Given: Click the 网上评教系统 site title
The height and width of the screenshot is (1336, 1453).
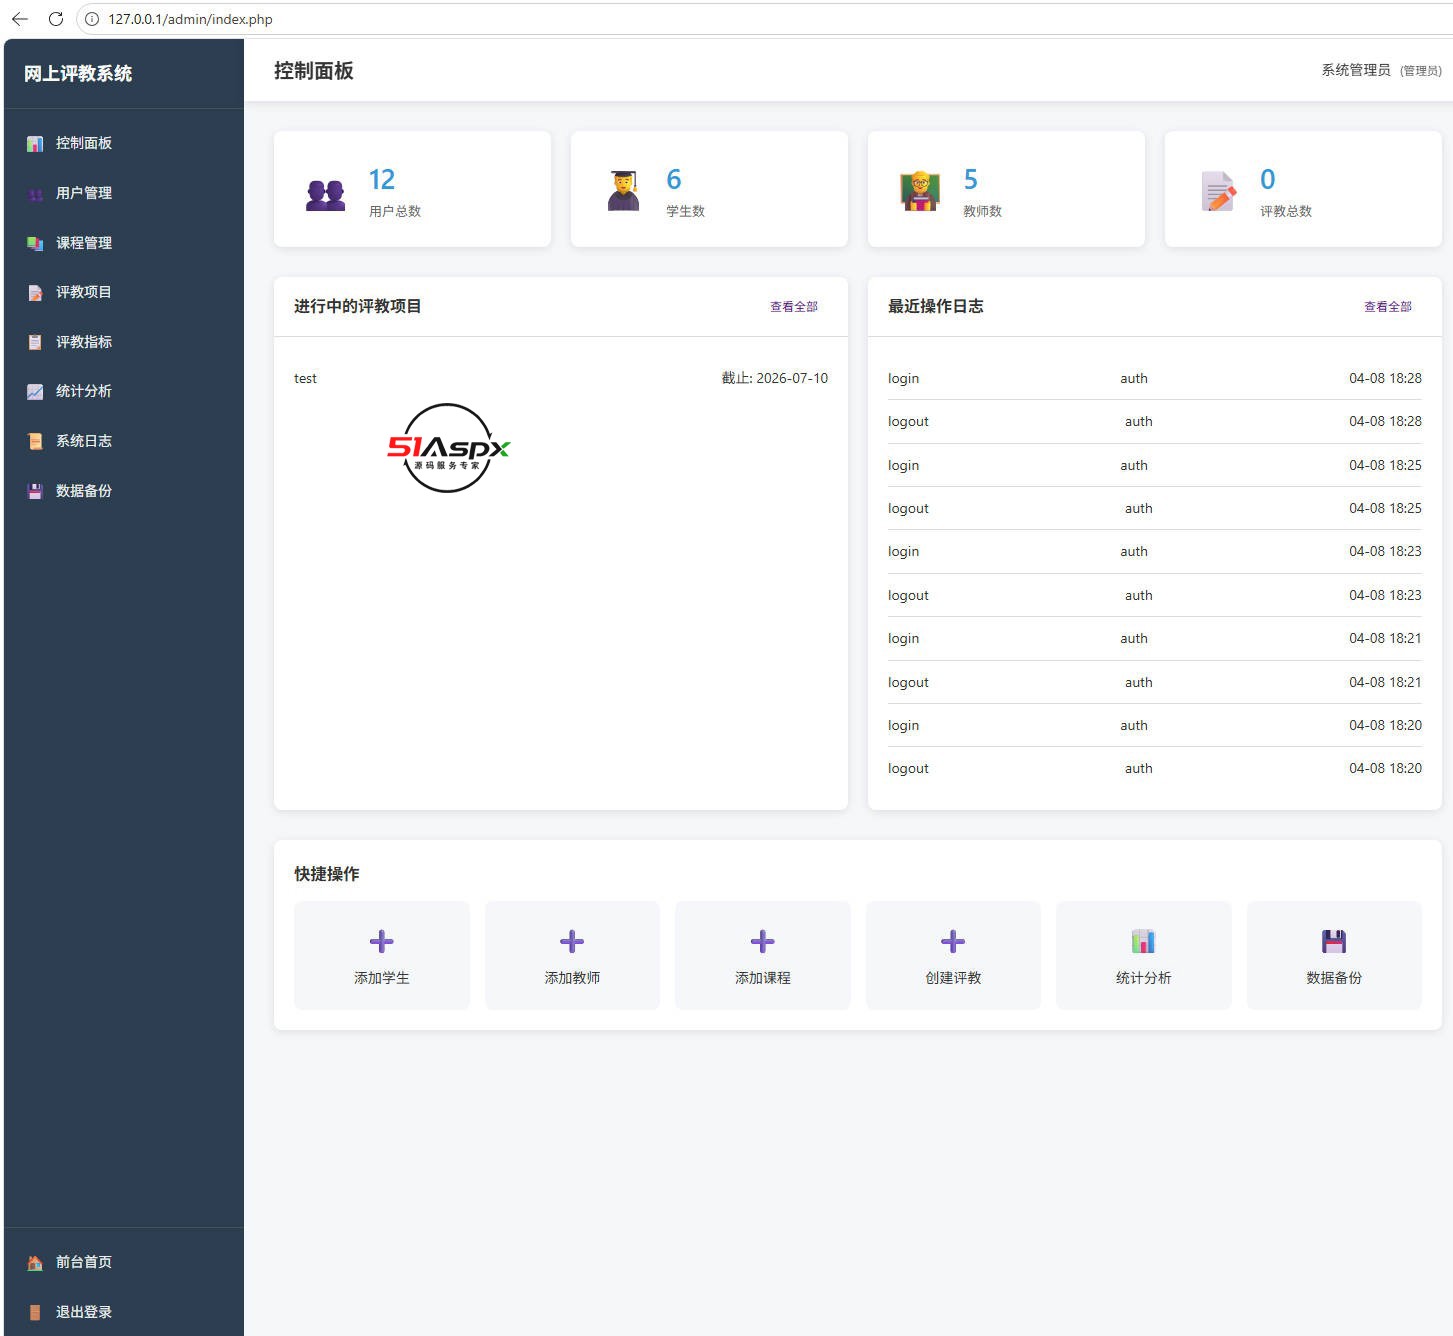Looking at the screenshot, I should tap(78, 73).
